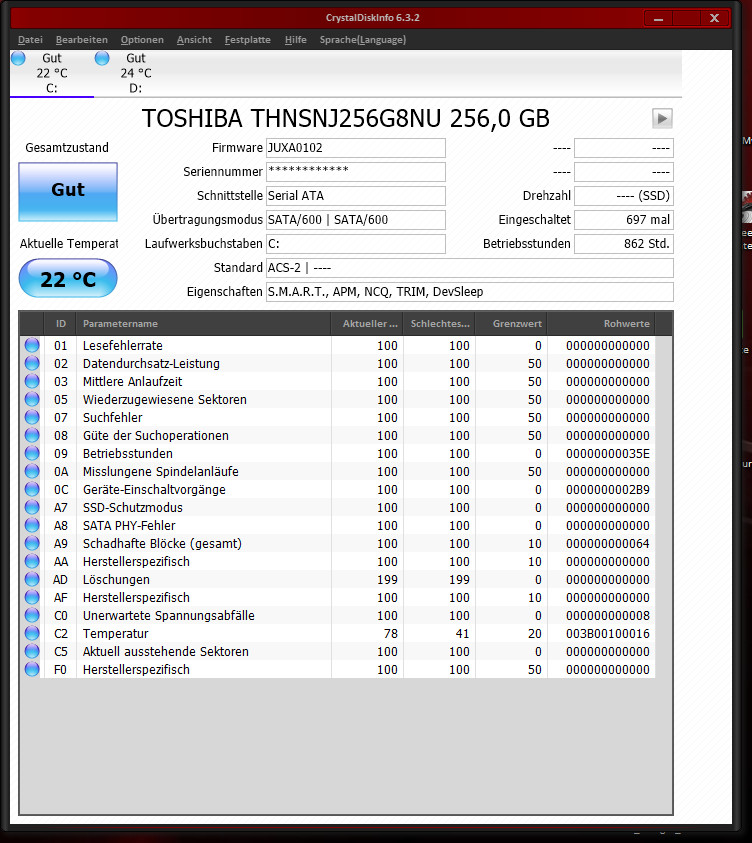Screen dimensions: 752x843
Task: Minimize the CrystalDiskInfo window
Action: [x=658, y=18]
